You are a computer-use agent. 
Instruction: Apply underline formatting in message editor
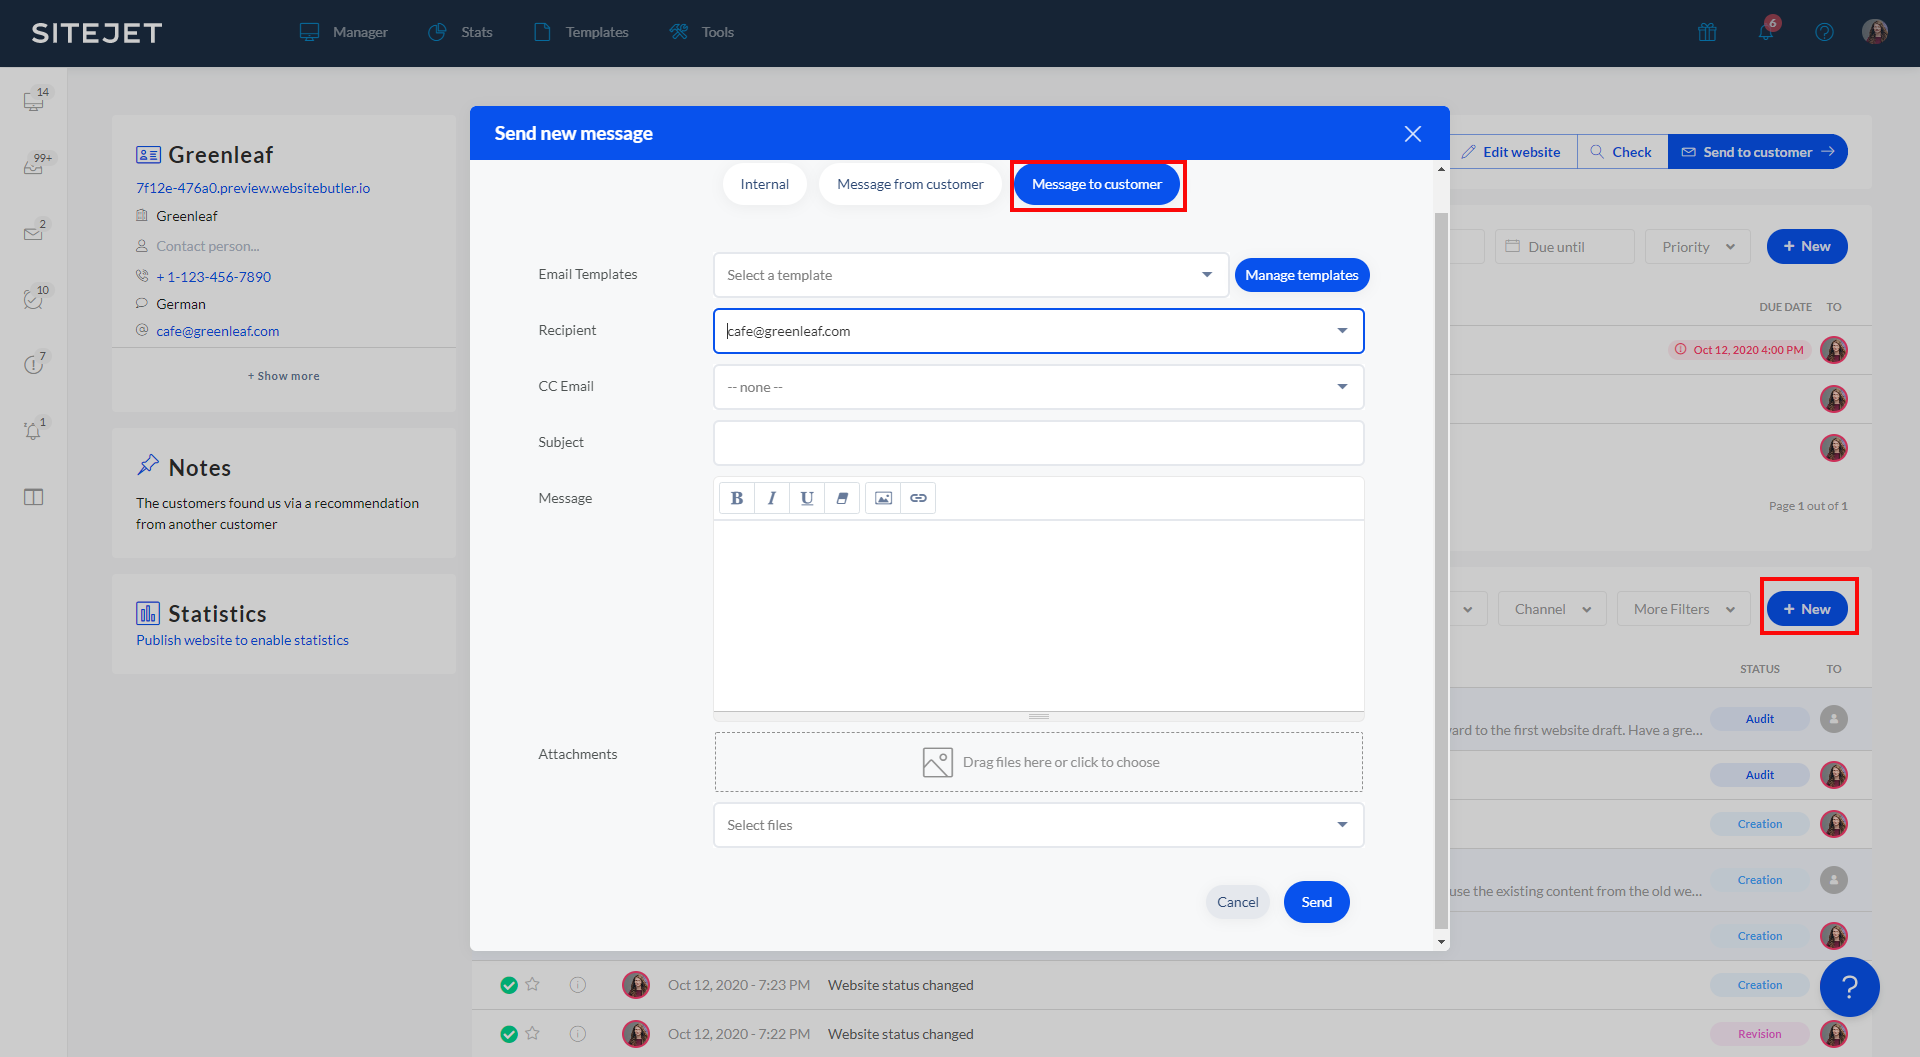pos(807,498)
